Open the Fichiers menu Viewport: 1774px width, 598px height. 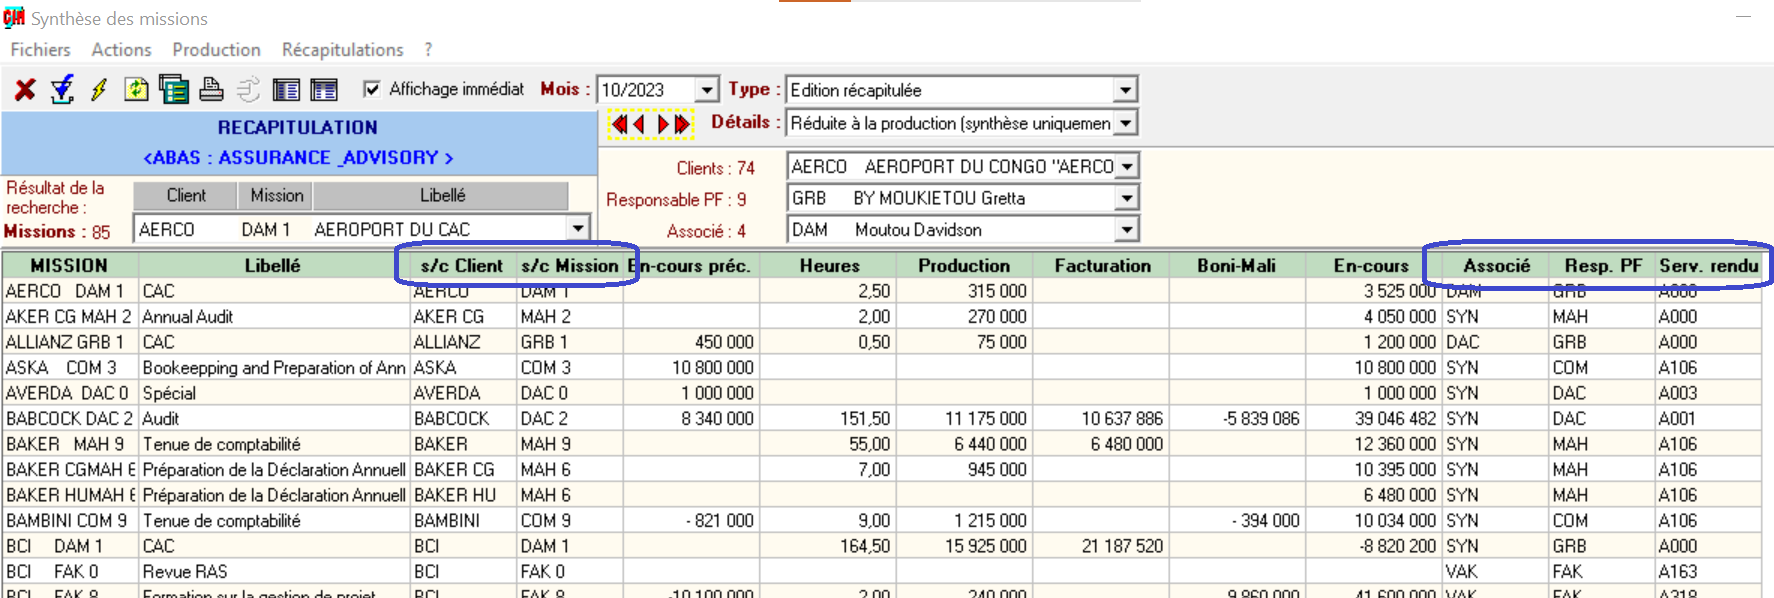click(40, 49)
